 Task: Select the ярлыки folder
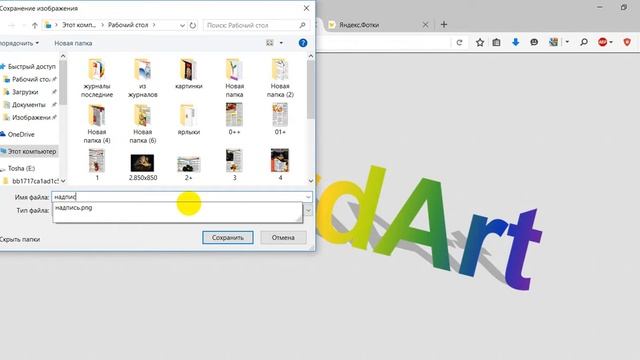coord(189,120)
